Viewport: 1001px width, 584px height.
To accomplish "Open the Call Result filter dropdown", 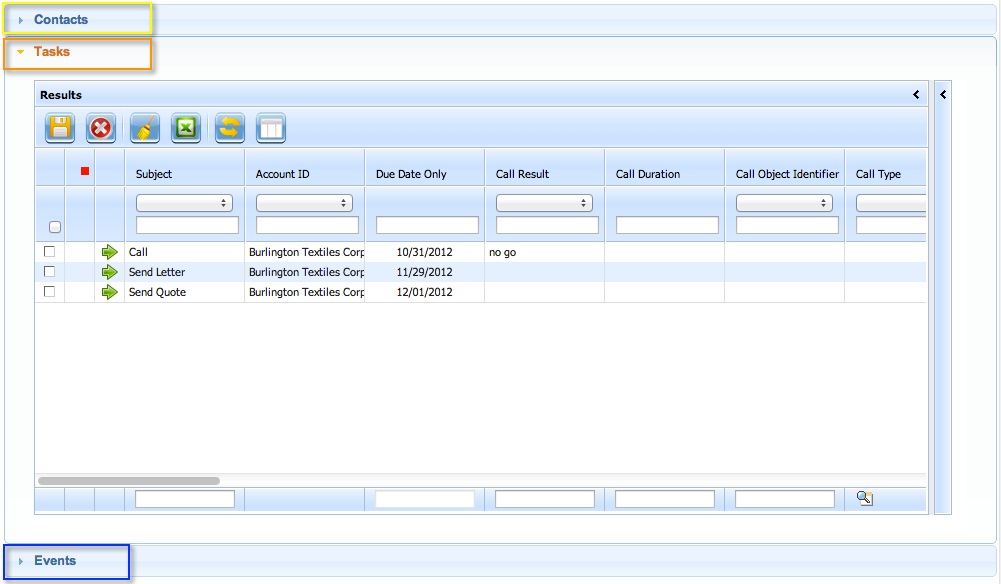I will (544, 203).
